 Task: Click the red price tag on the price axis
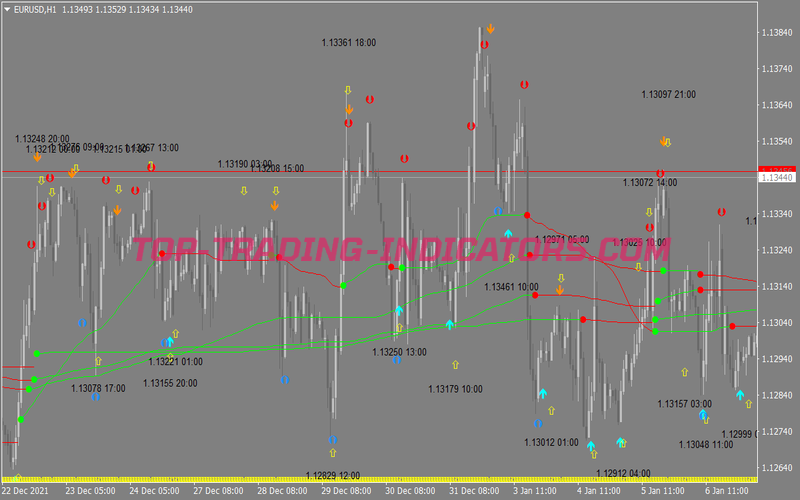click(x=777, y=169)
